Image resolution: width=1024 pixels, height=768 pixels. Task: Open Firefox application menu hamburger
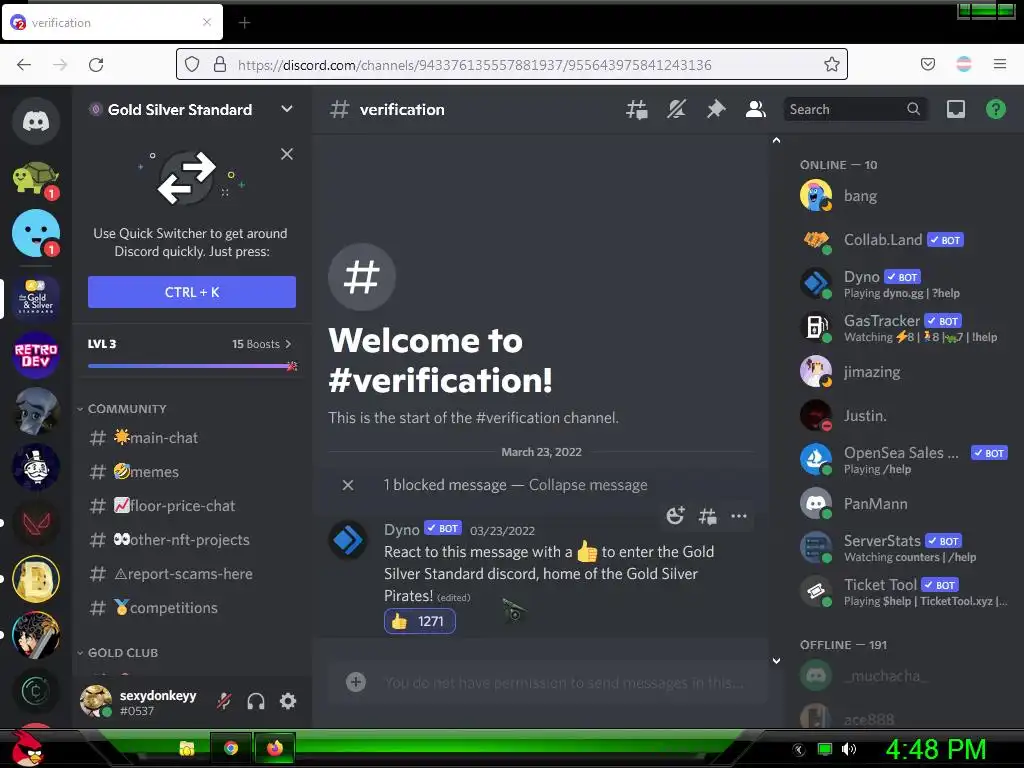point(999,64)
